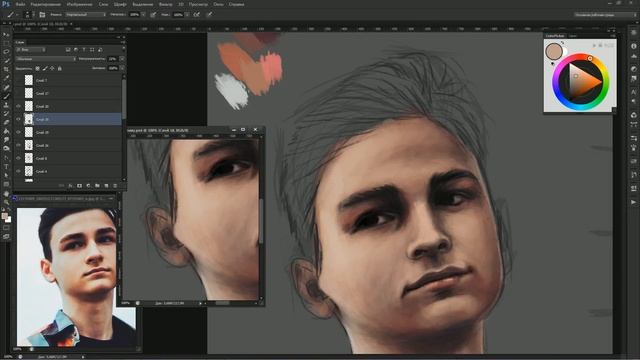
Task: Select the Eyedropper tool
Action: click(x=6, y=78)
